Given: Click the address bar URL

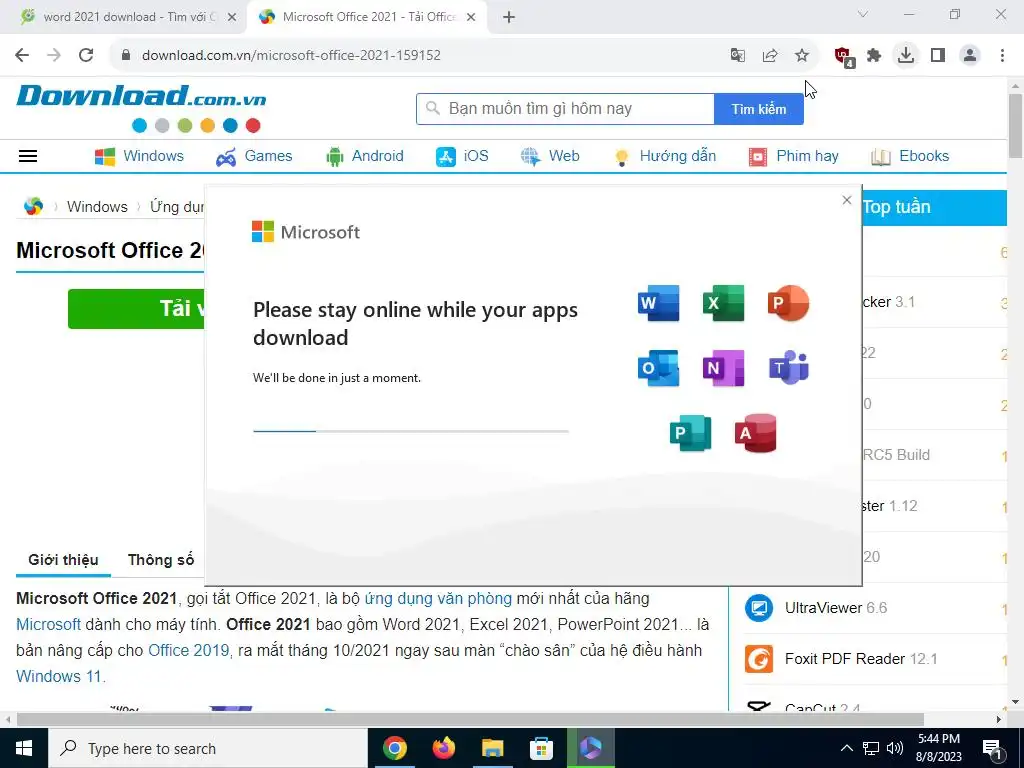Looking at the screenshot, I should [x=291, y=55].
